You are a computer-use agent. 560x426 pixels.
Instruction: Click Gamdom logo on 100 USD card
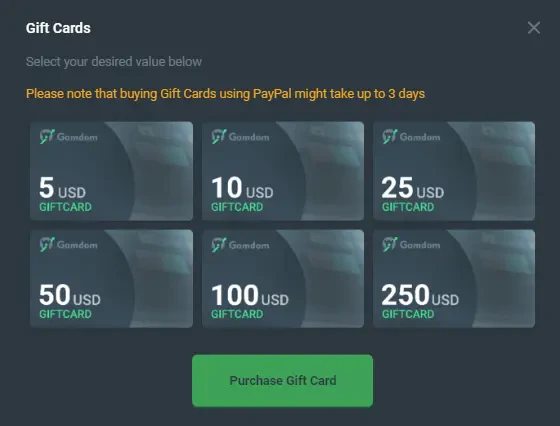[x=240, y=245]
